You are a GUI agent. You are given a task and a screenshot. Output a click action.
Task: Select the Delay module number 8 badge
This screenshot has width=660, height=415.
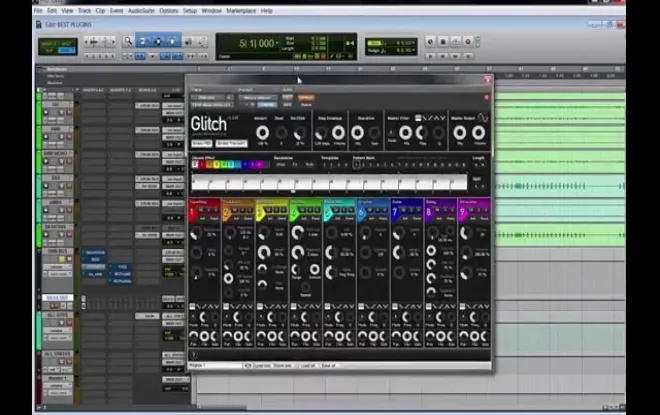tap(428, 213)
